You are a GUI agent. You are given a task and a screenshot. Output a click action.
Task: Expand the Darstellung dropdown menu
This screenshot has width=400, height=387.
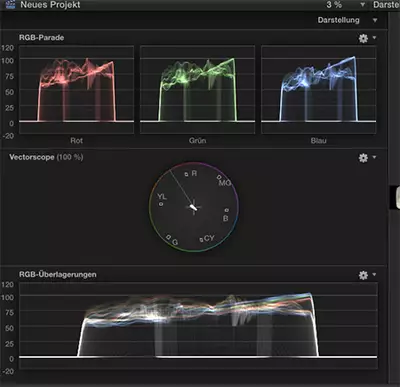pos(375,20)
